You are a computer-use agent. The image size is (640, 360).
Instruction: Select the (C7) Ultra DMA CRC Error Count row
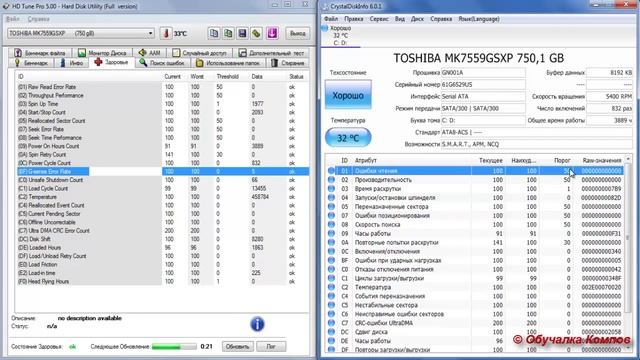point(162,231)
